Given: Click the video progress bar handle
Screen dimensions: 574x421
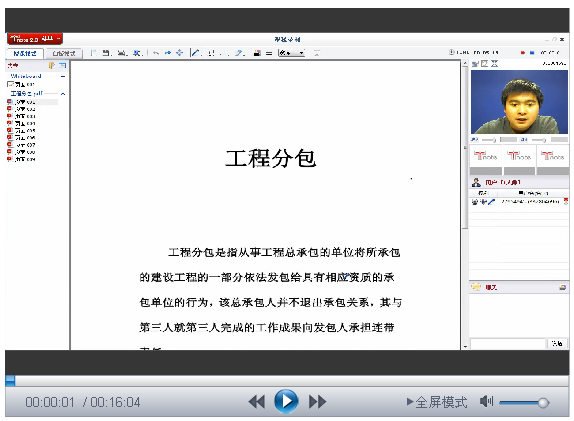Looking at the screenshot, I should [10, 381].
